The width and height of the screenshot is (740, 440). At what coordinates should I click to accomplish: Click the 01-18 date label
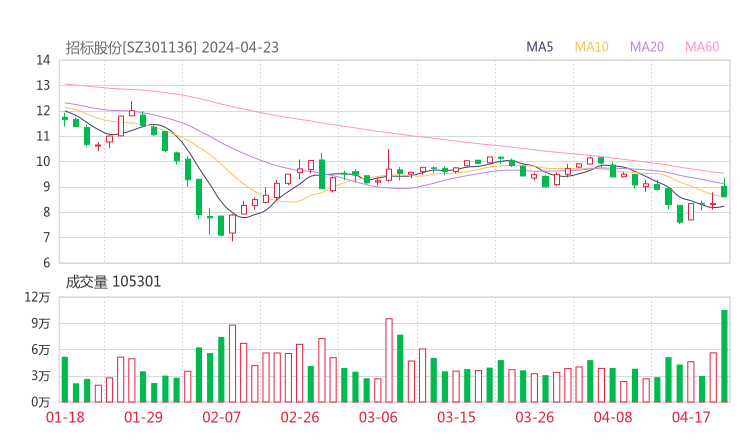tap(65, 417)
